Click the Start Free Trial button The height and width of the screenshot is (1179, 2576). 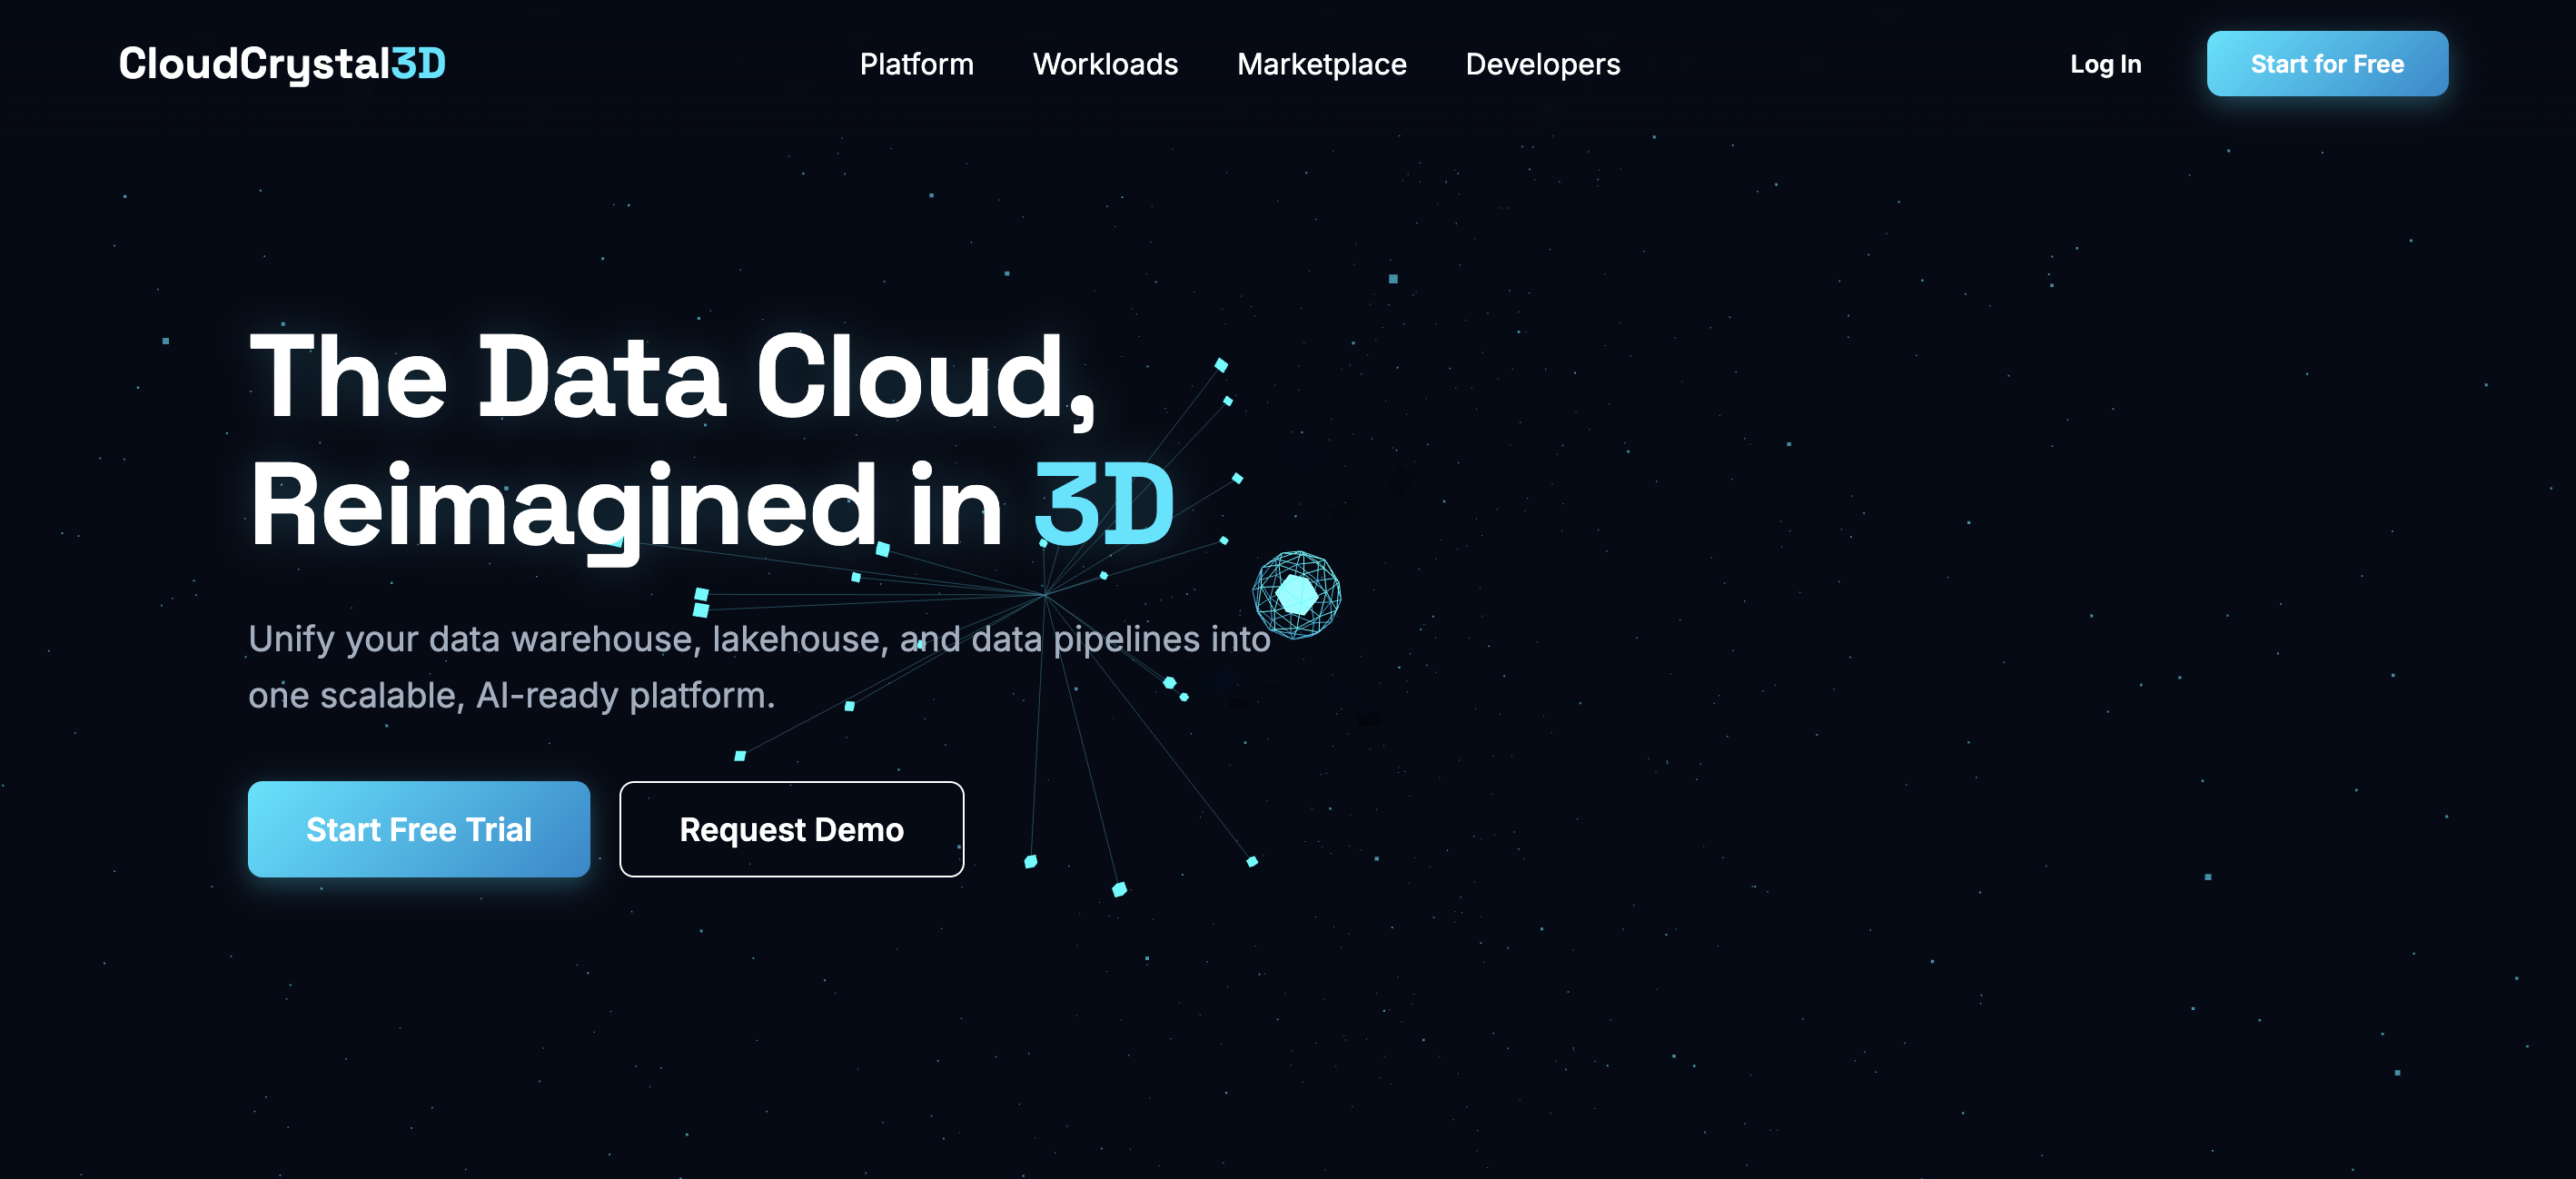(419, 829)
